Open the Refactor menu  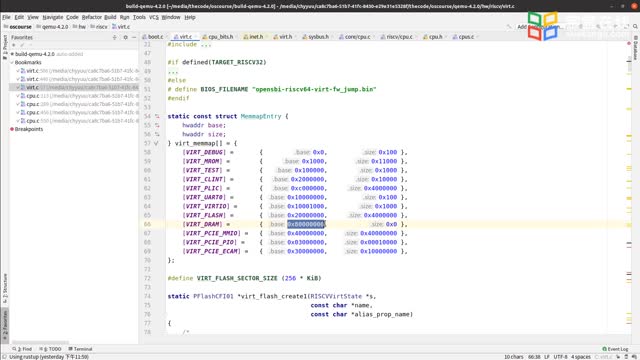(x=91, y=17)
